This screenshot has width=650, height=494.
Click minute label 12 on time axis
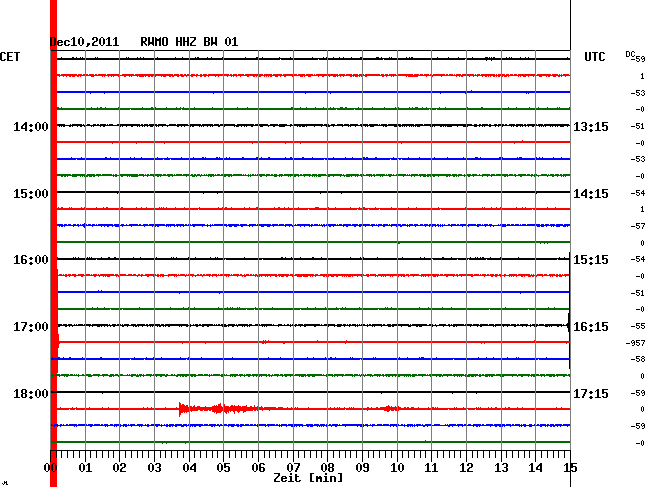click(466, 468)
